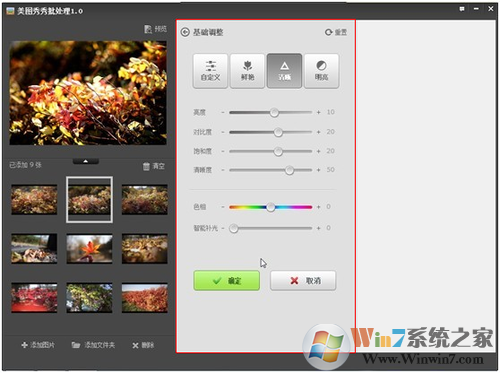Click the 色相 rainbow hue slider
The width and height of the screenshot is (500, 373).
271,207
